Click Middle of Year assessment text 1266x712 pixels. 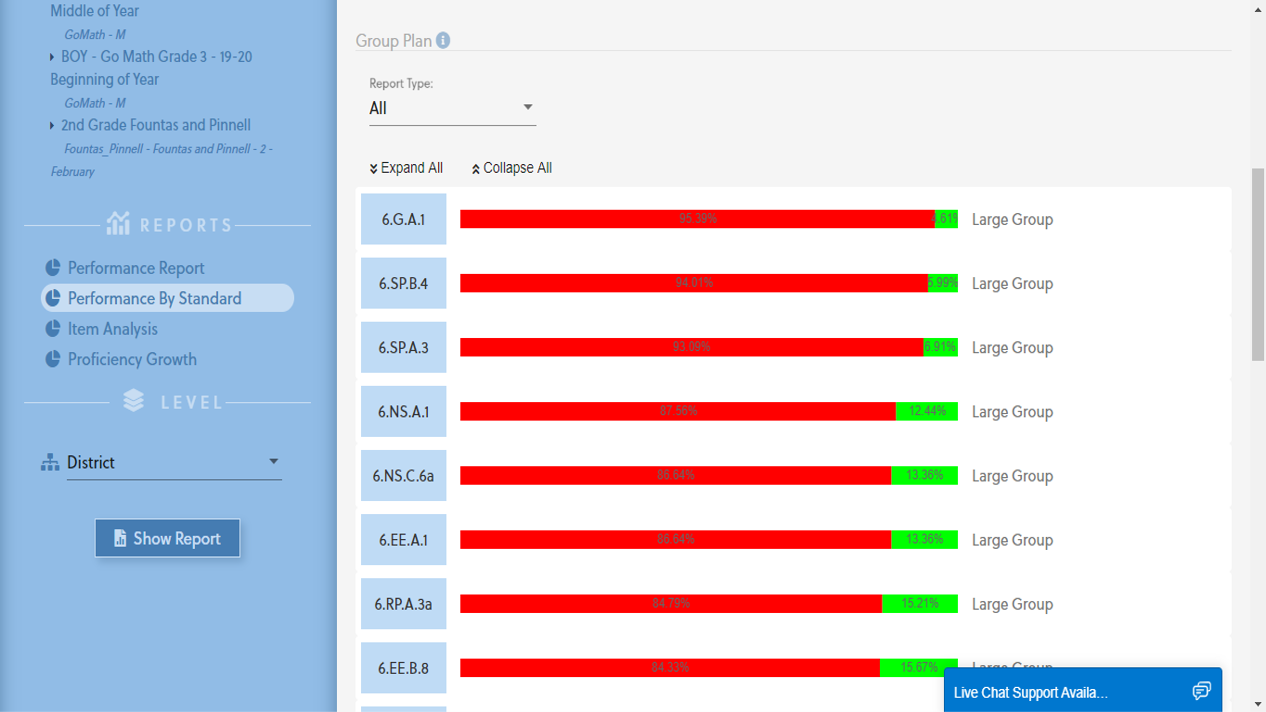click(95, 11)
